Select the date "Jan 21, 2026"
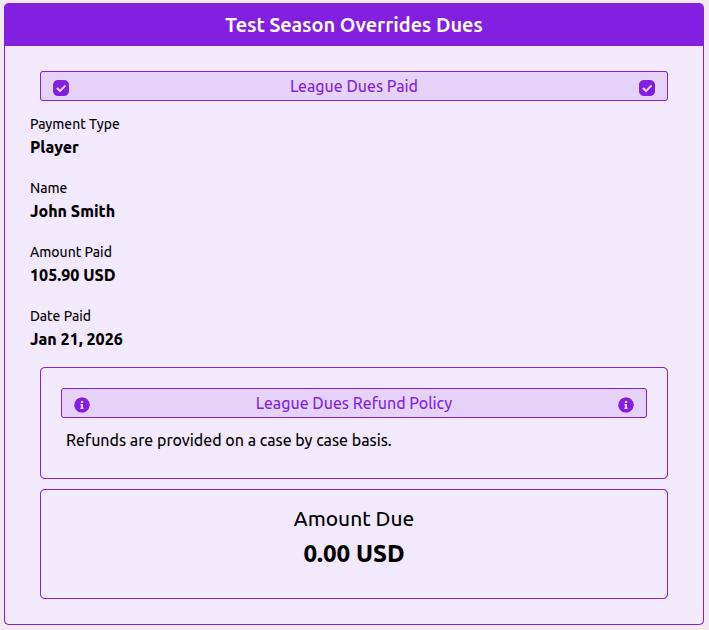The height and width of the screenshot is (630, 709). tap(76, 339)
